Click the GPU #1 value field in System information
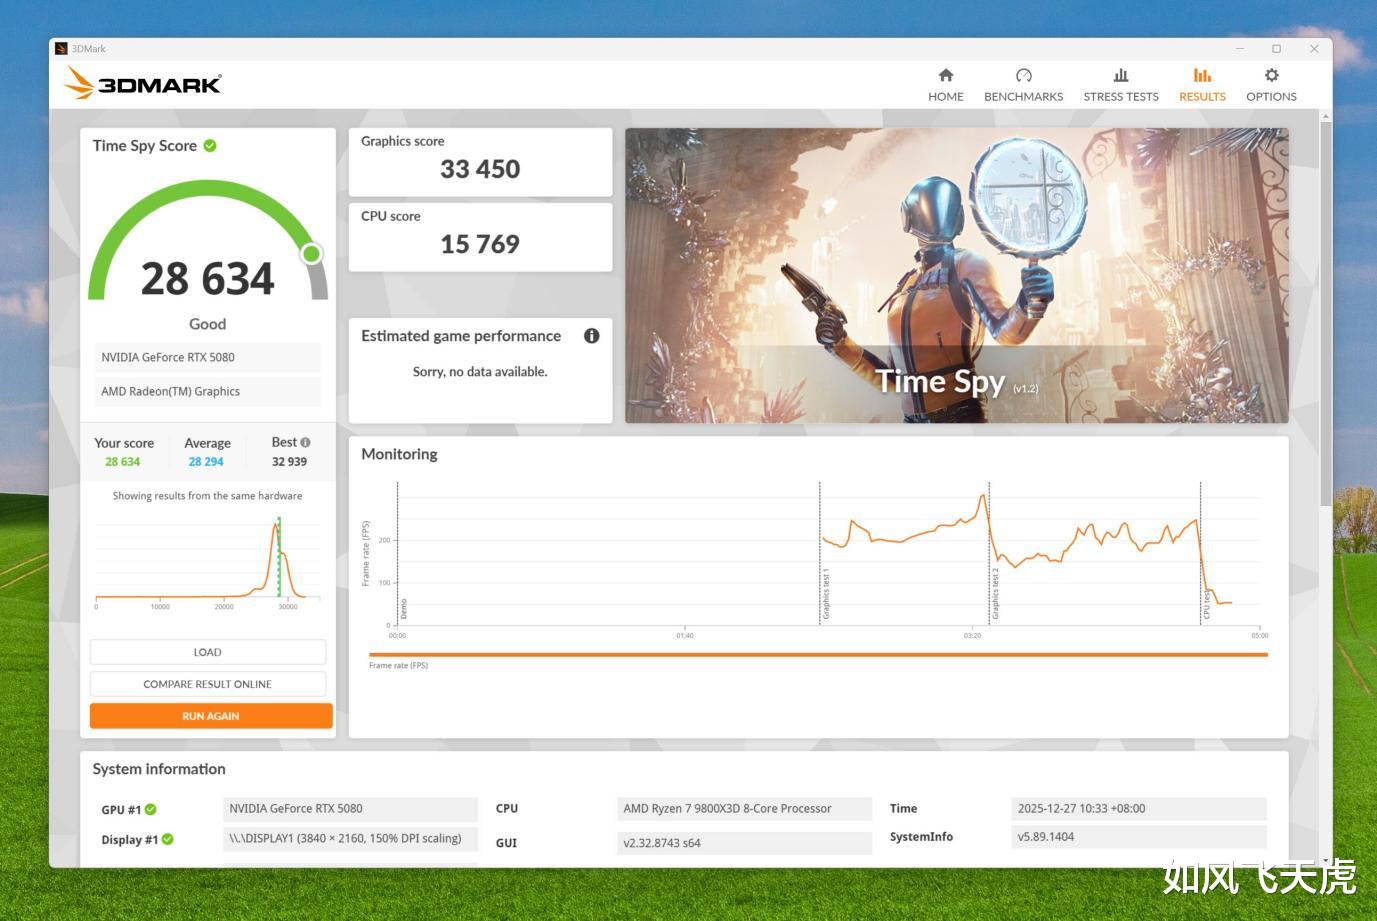 350,809
